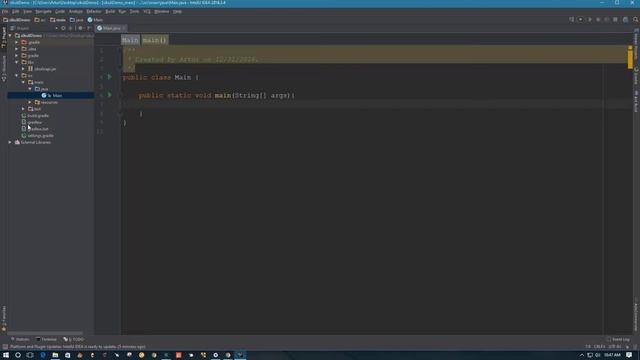Open the TODO tool window
This screenshot has width=640, height=360.
pyautogui.click(x=74, y=339)
